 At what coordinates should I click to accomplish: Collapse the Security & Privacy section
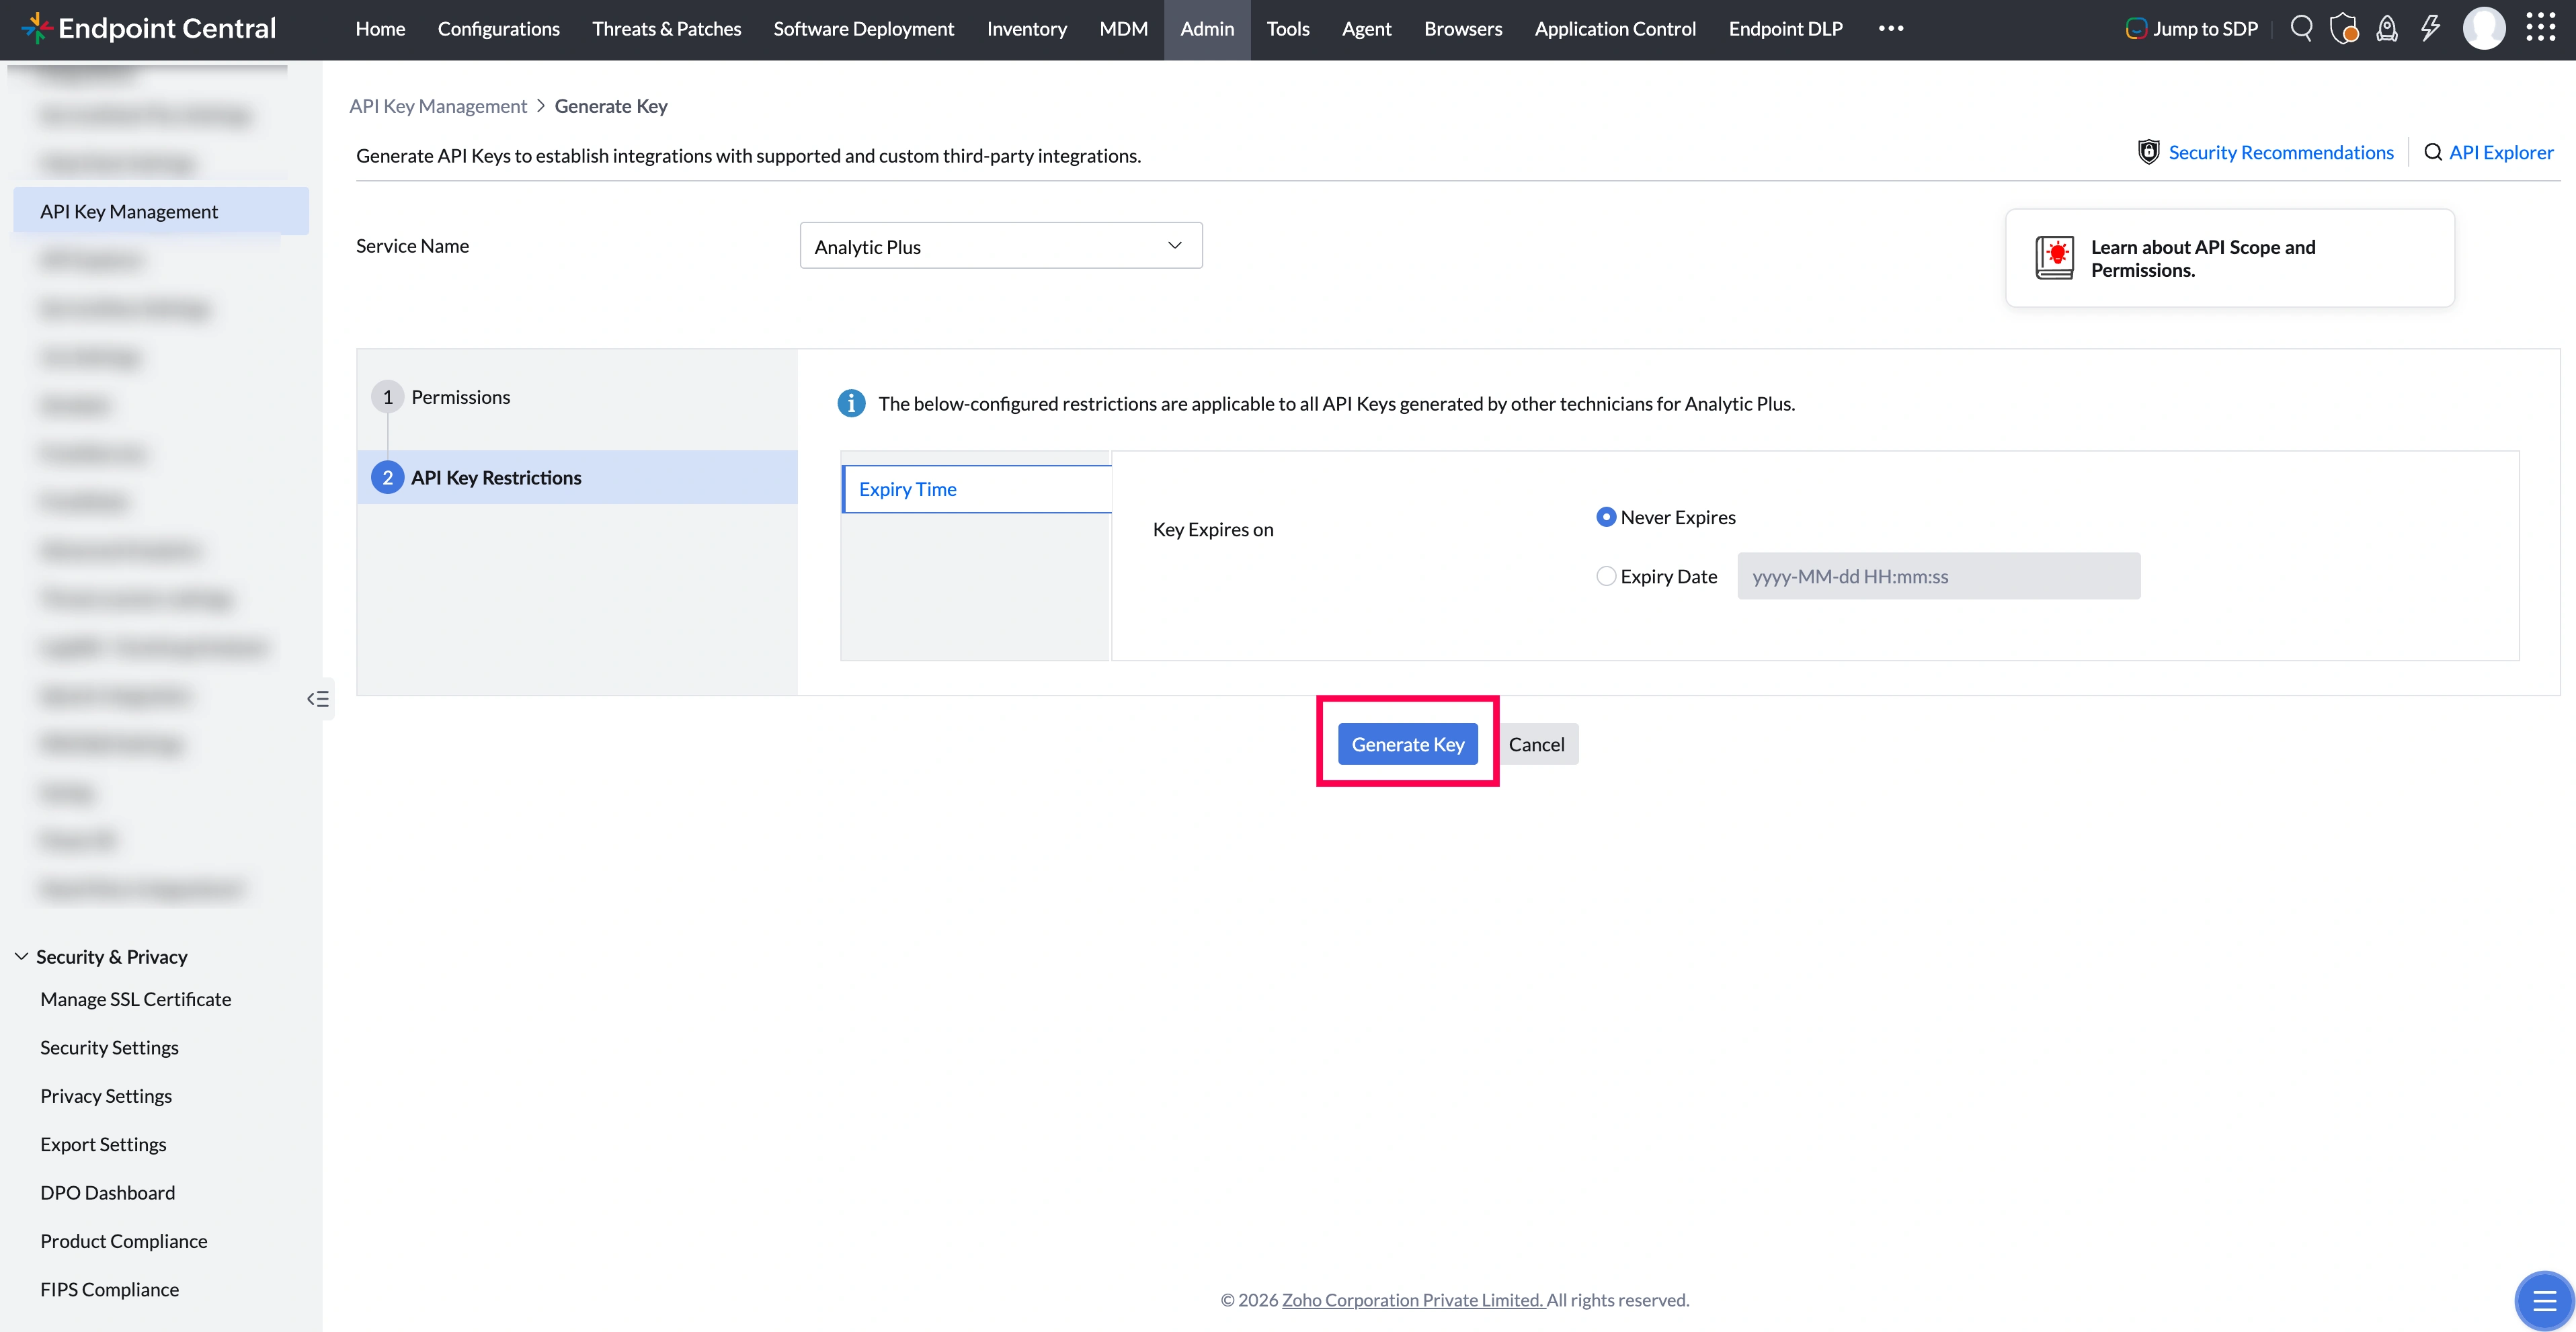tap(21, 956)
